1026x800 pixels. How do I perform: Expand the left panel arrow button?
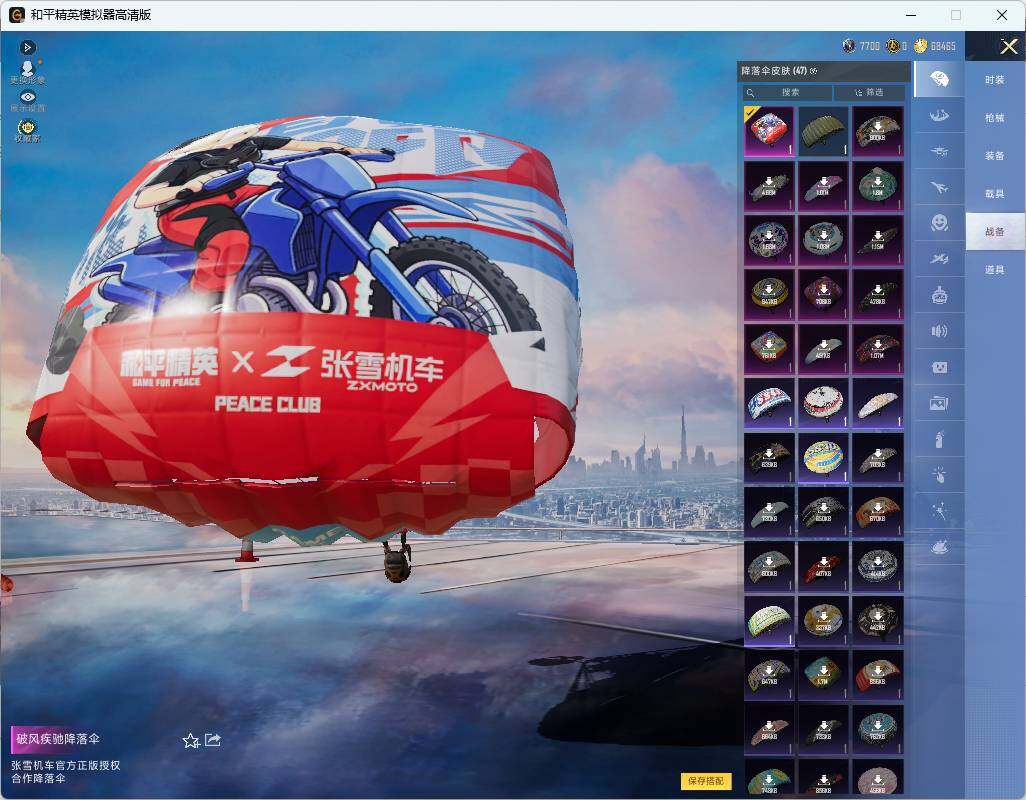point(27,47)
